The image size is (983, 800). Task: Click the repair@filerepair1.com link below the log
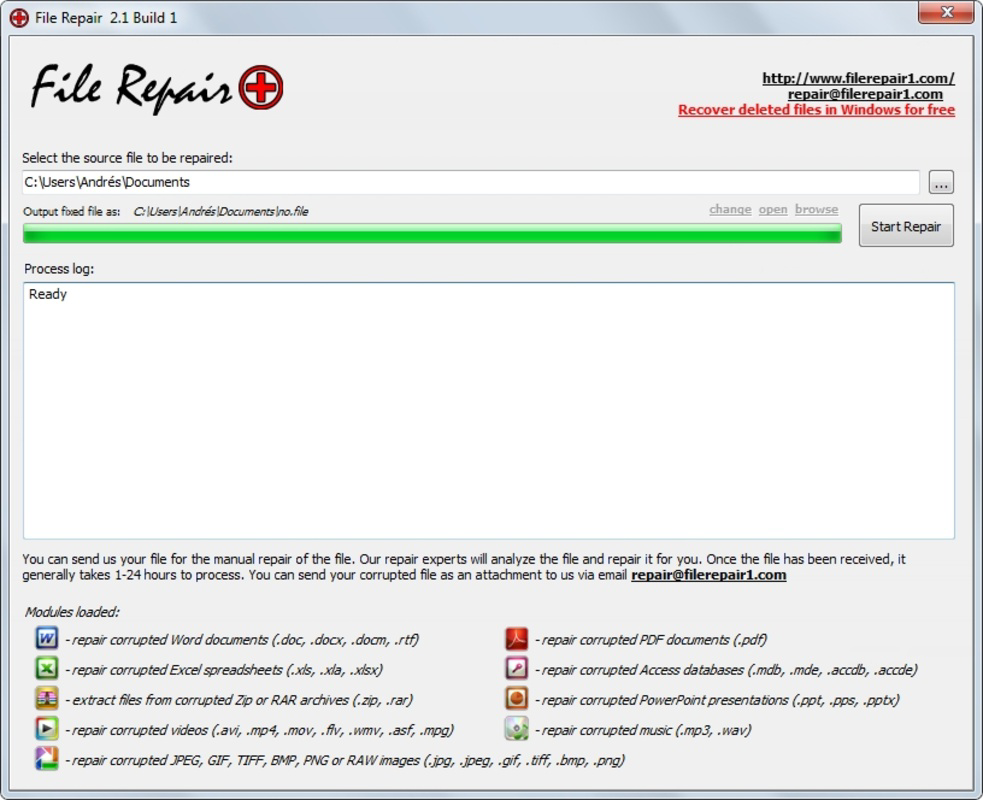click(708, 575)
